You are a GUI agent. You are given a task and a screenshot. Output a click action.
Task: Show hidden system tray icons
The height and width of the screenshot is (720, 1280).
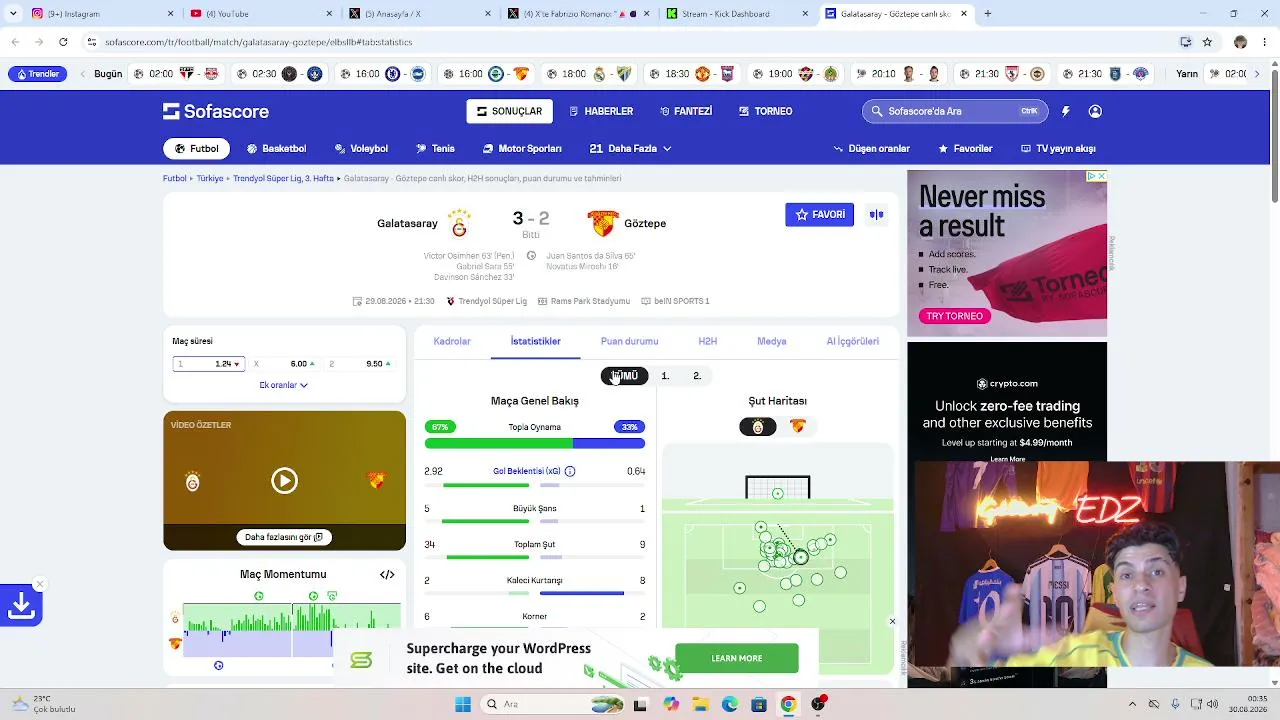point(1132,704)
